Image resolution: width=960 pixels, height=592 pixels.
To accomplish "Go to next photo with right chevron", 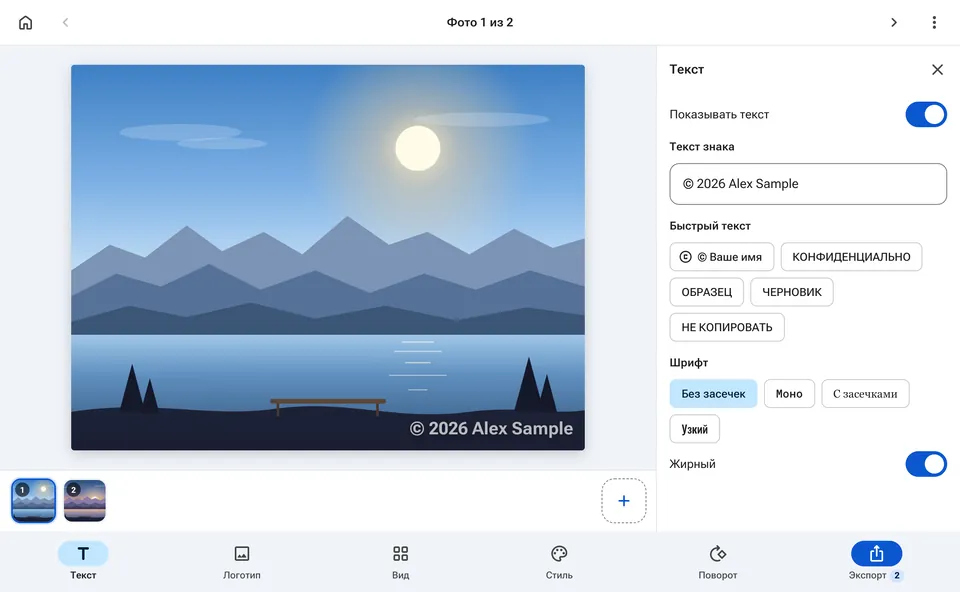I will pos(893,23).
